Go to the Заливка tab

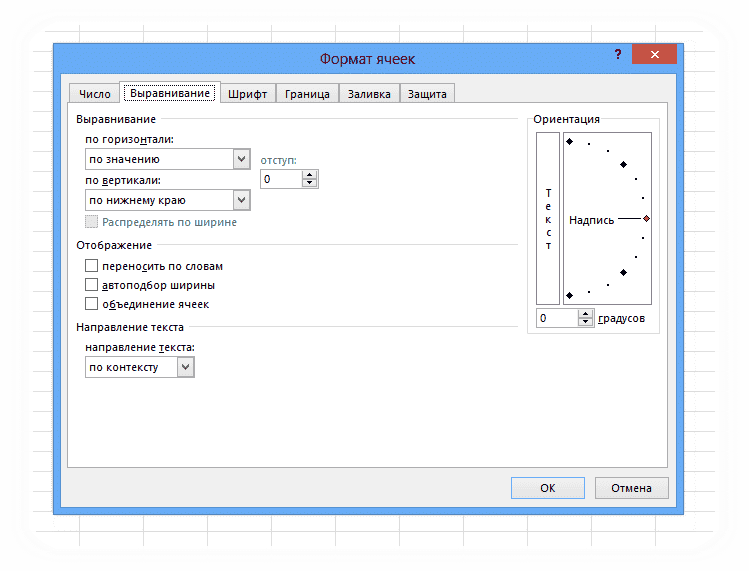[369, 94]
